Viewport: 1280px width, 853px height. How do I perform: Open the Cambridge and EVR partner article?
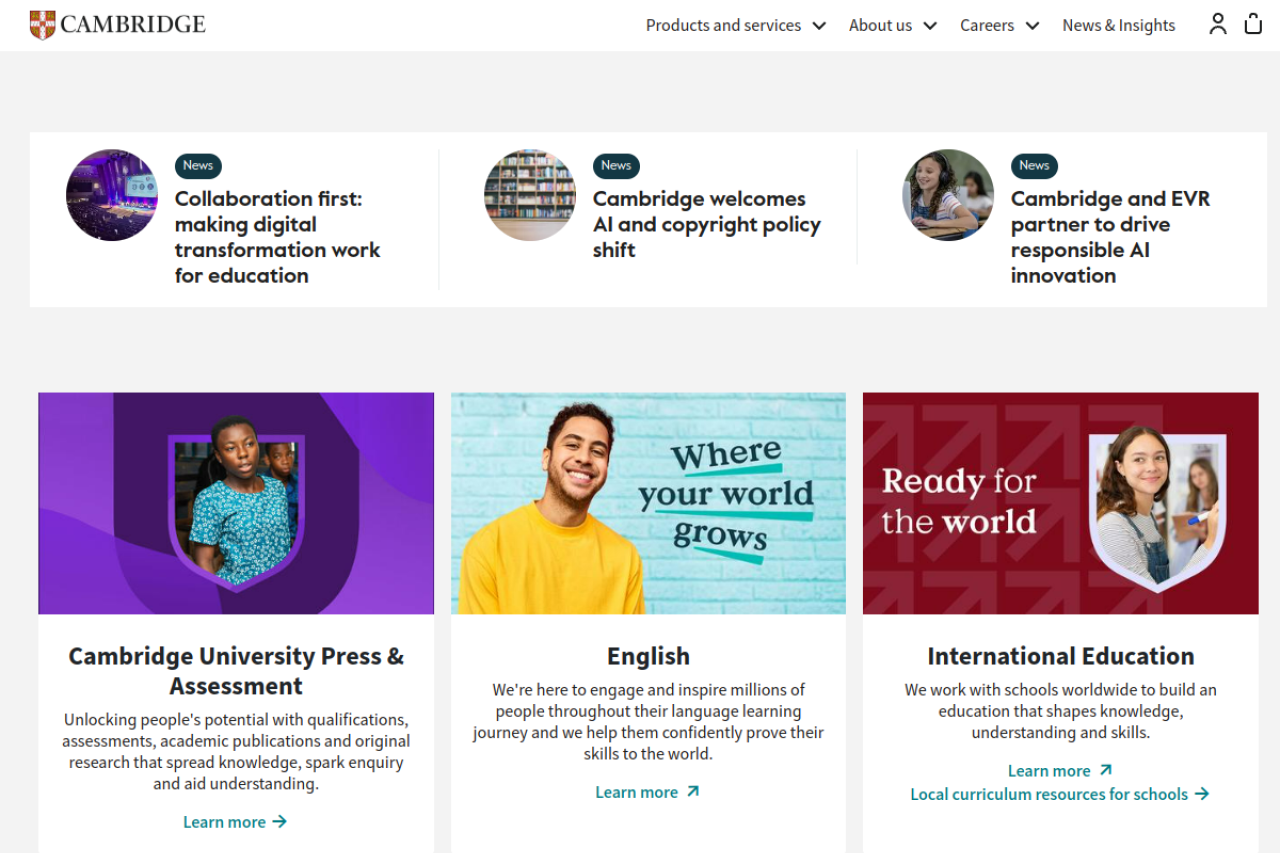(1110, 237)
